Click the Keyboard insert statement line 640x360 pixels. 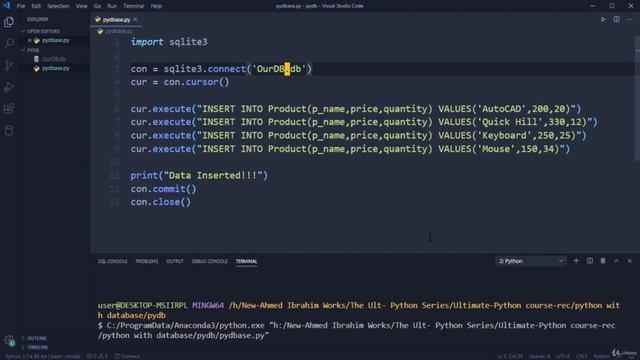[358, 136]
